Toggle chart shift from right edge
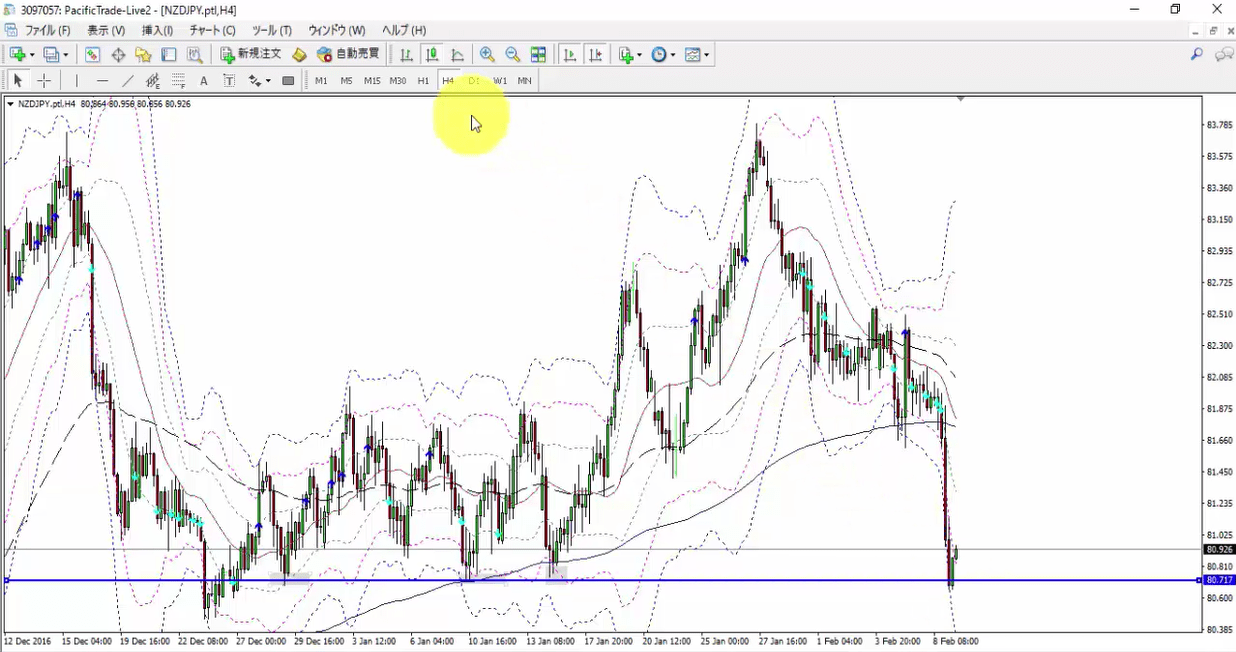The width and height of the screenshot is (1236, 652). click(596, 55)
